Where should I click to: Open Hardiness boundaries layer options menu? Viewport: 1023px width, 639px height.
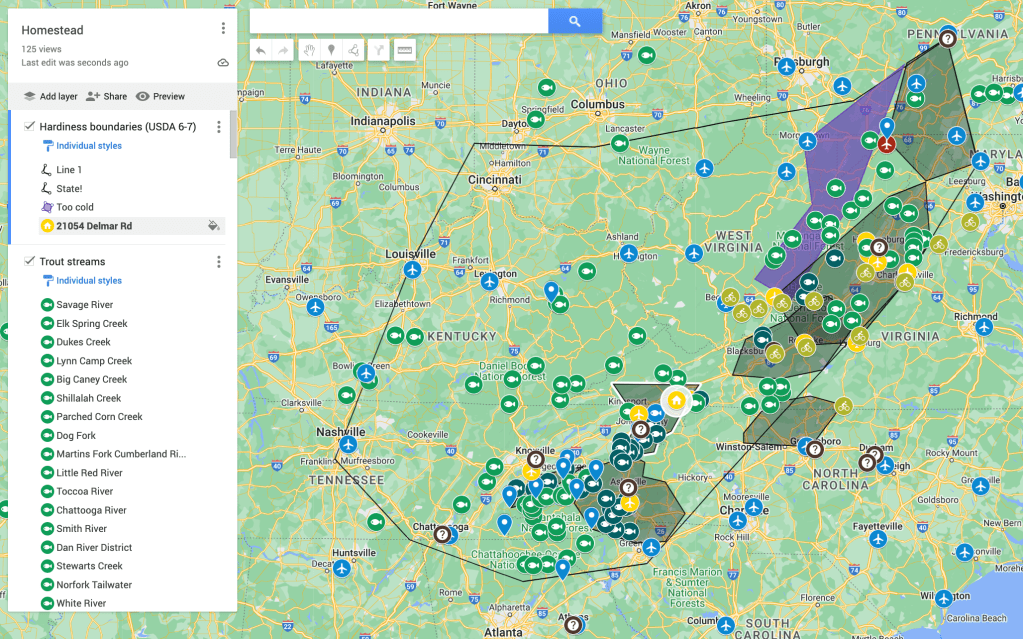pyautogui.click(x=219, y=127)
